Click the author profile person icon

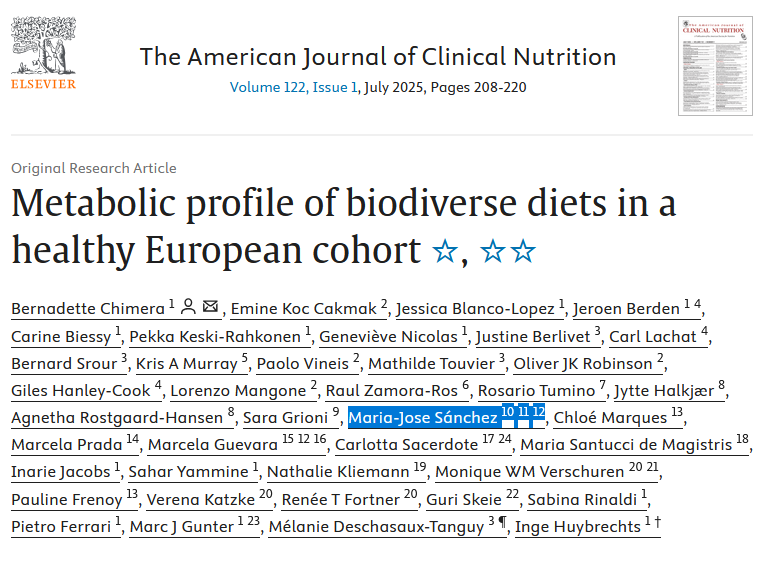click(x=189, y=307)
